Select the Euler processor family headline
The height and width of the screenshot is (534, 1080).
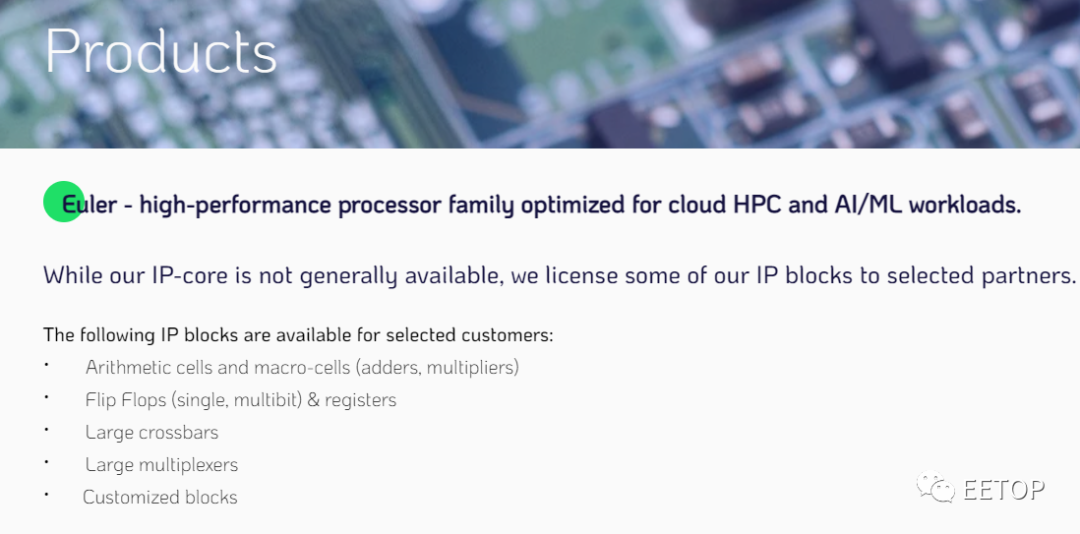click(541, 205)
